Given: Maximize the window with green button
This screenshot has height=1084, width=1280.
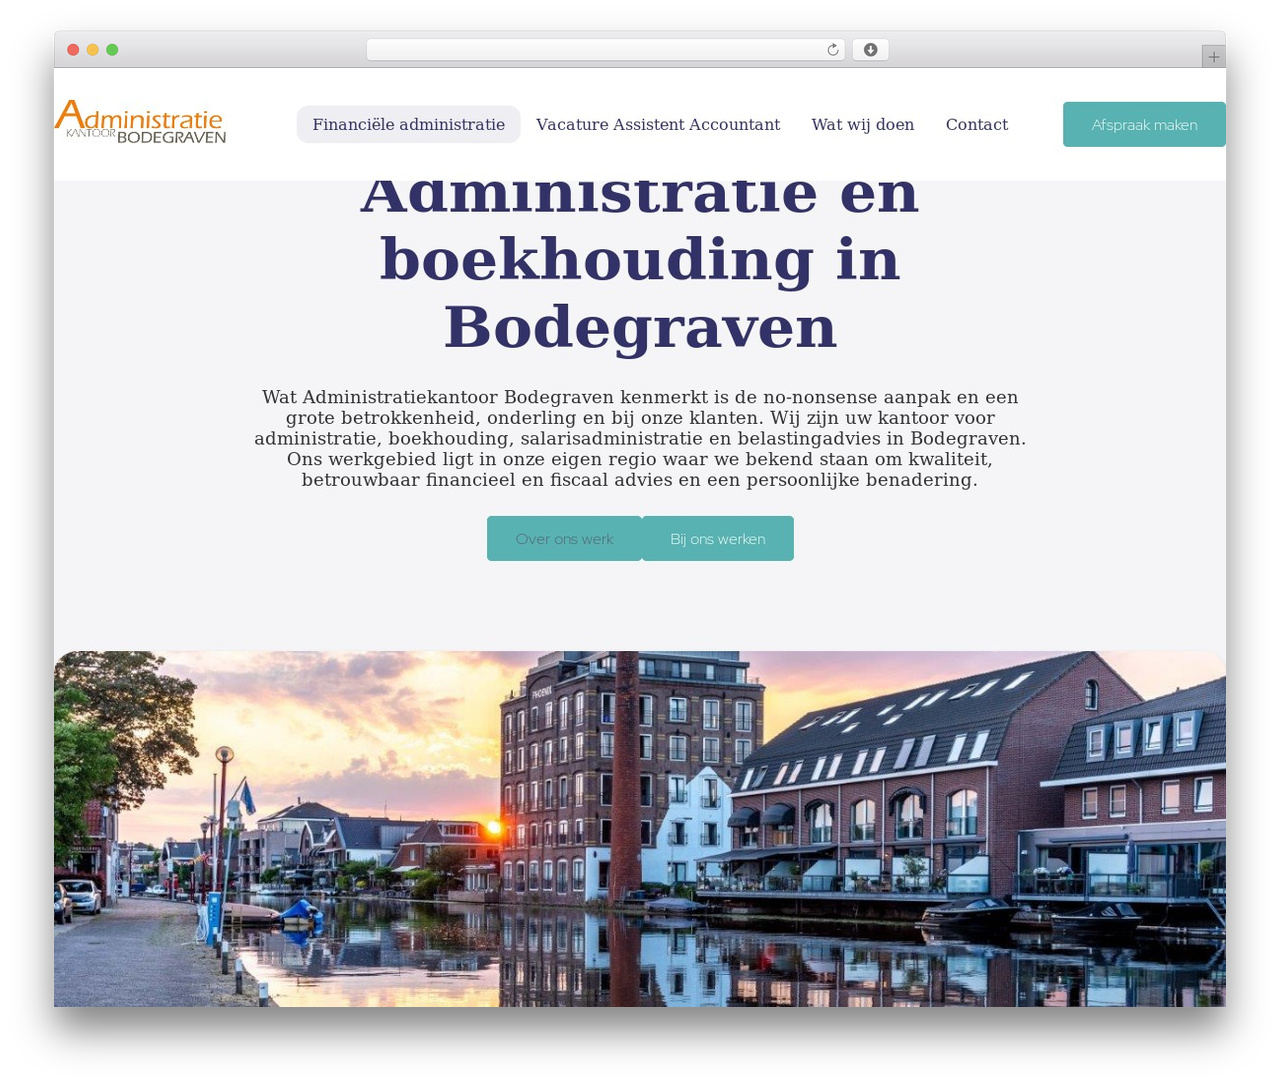Looking at the screenshot, I should [x=112, y=50].
